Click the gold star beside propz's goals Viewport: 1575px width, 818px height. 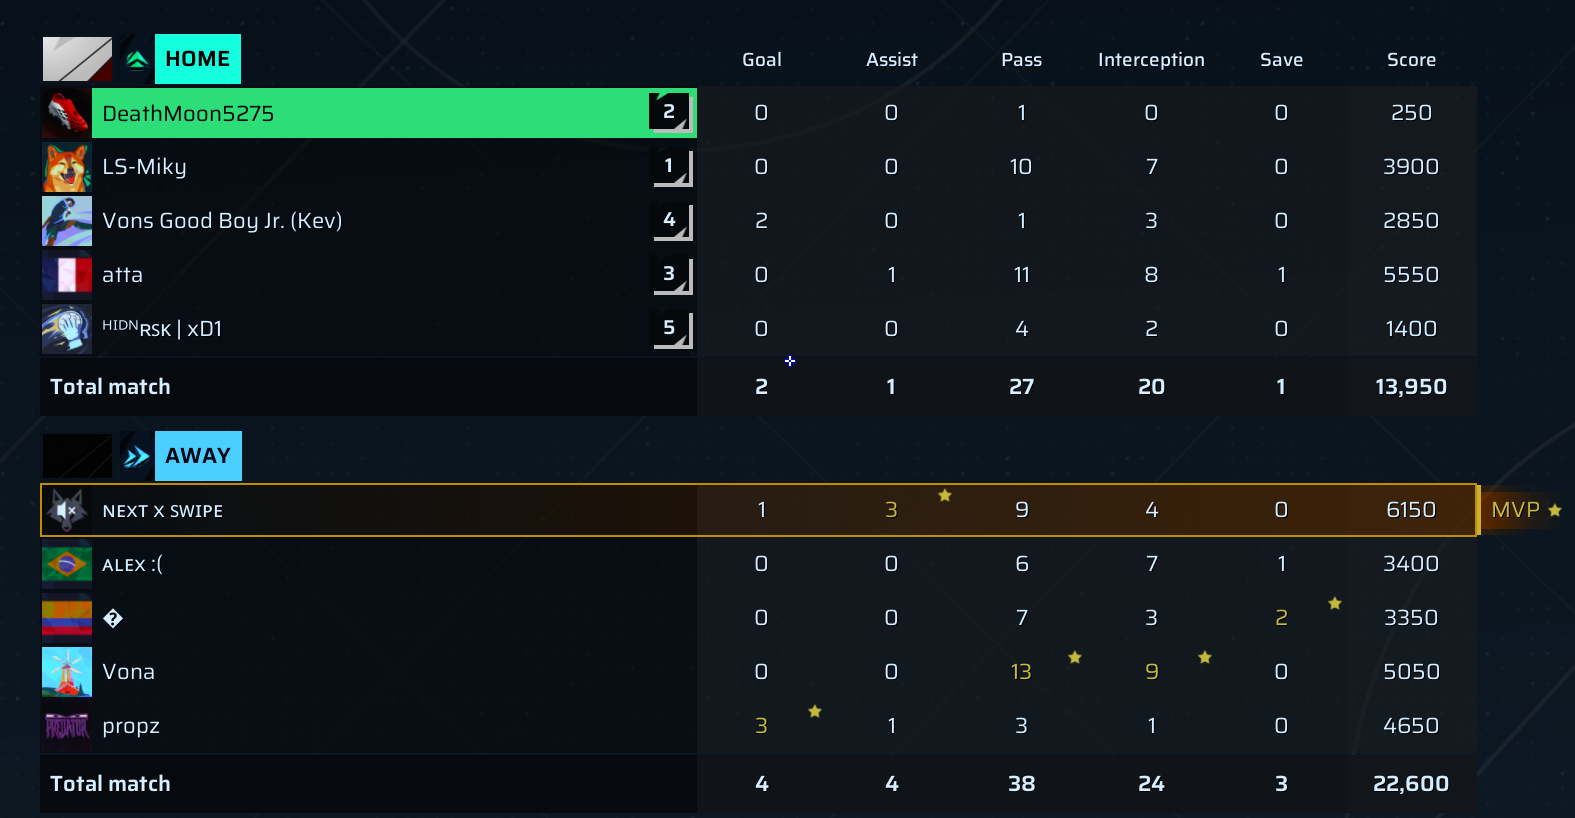point(815,711)
